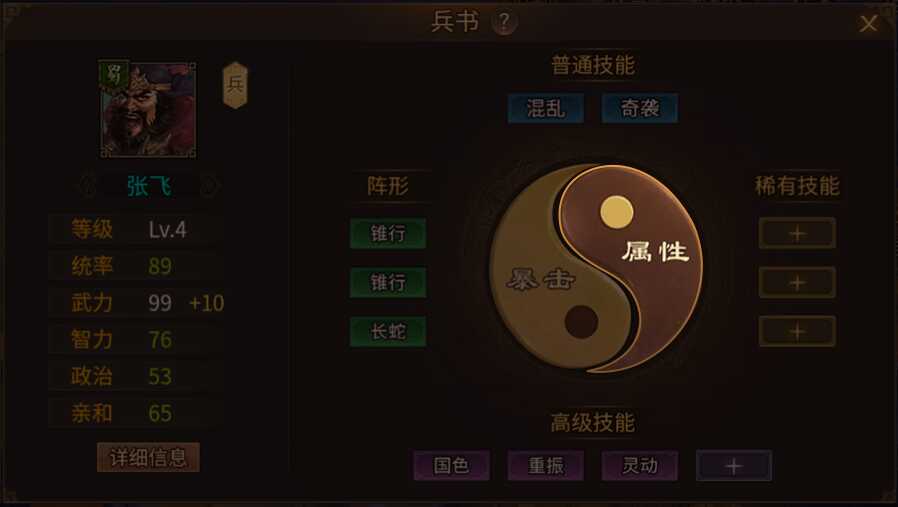Choose the 长蛇 formation

click(388, 331)
